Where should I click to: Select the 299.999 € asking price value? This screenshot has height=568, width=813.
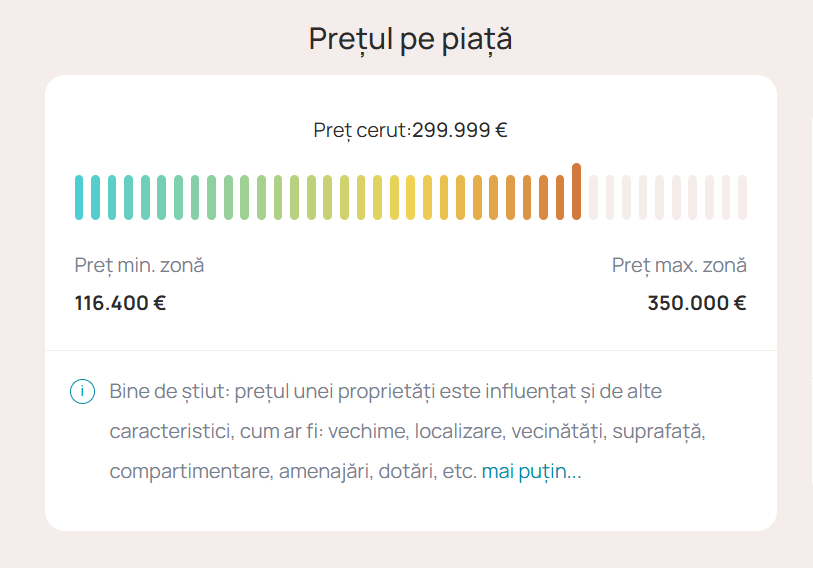pyautogui.click(x=460, y=130)
